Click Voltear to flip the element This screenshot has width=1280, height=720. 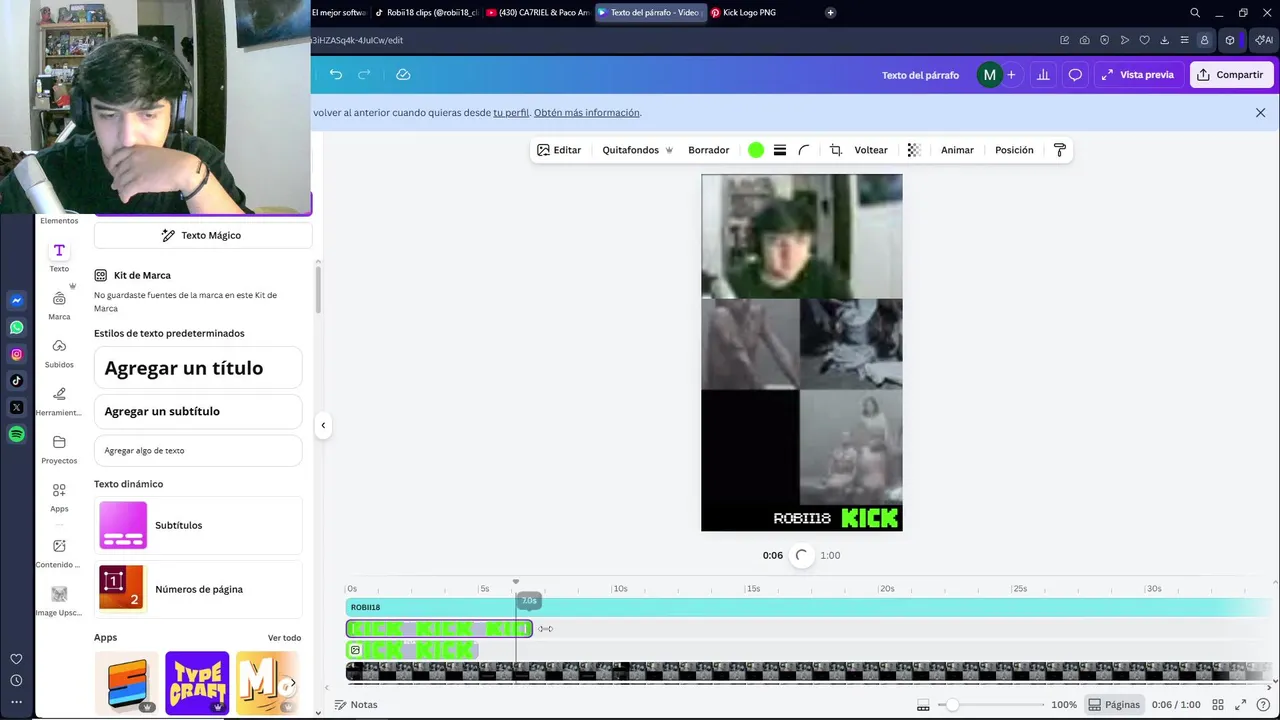click(871, 150)
